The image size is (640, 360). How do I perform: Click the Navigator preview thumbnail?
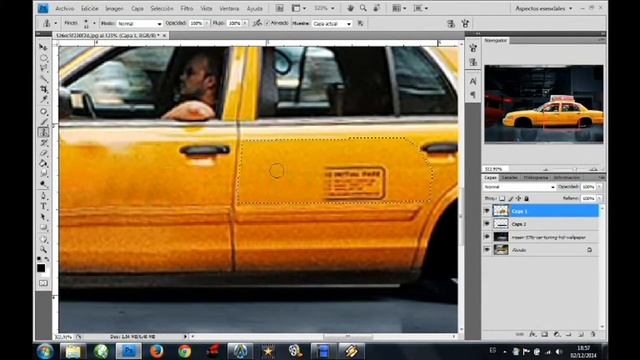pyautogui.click(x=544, y=104)
